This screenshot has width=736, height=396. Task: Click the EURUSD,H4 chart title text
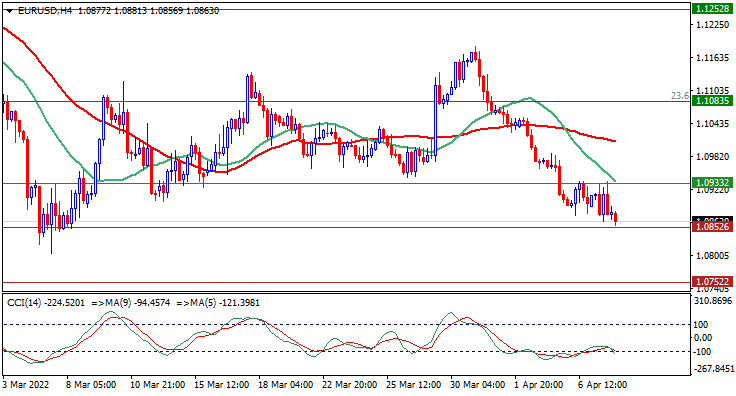pos(45,11)
